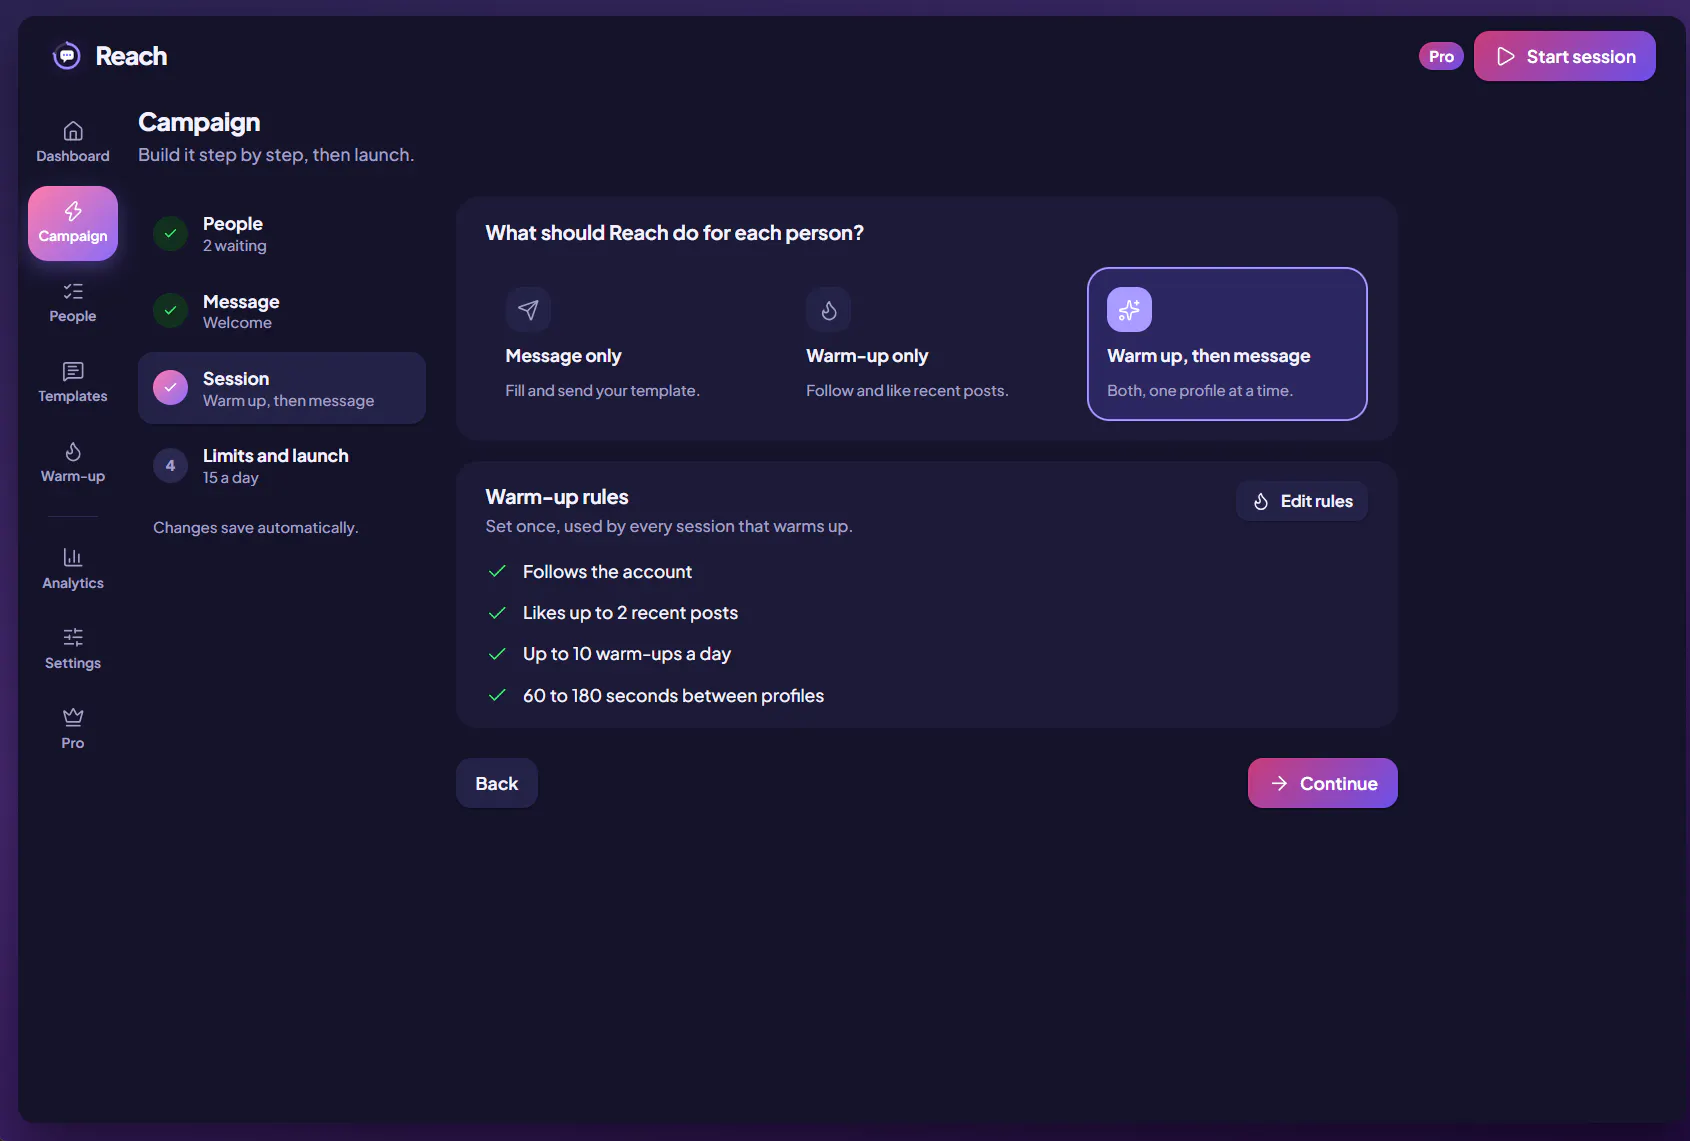This screenshot has height=1141, width=1690.
Task: Click 'Build it step by step, then launch.' subtitle
Action: (276, 155)
